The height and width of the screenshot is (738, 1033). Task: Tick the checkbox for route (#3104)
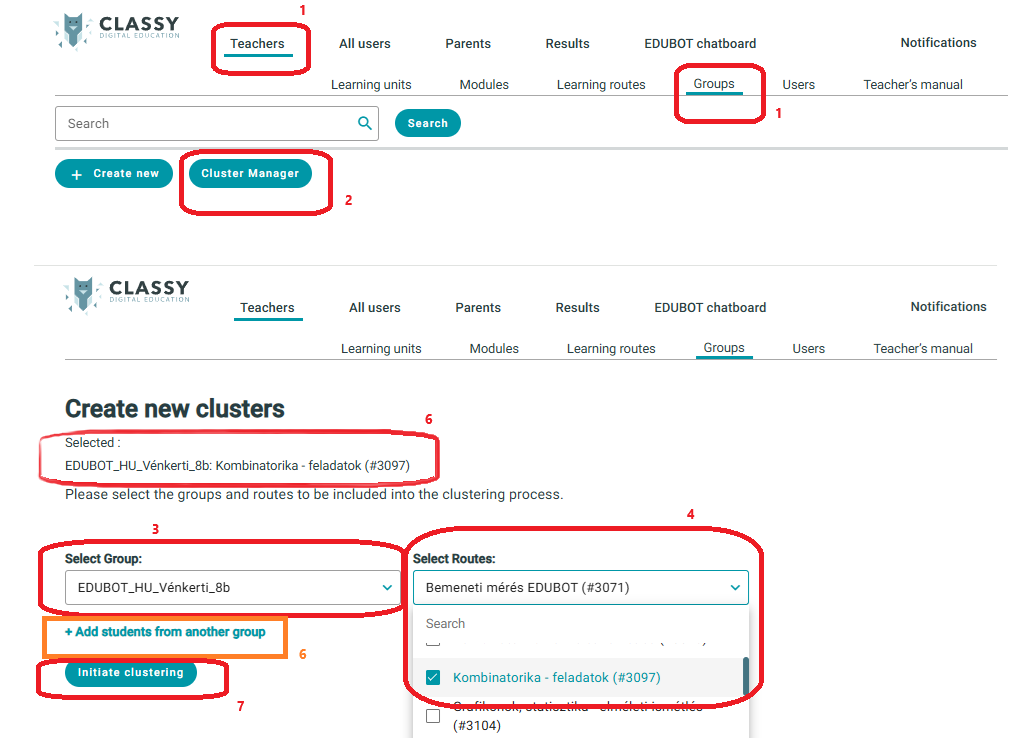[x=433, y=716]
